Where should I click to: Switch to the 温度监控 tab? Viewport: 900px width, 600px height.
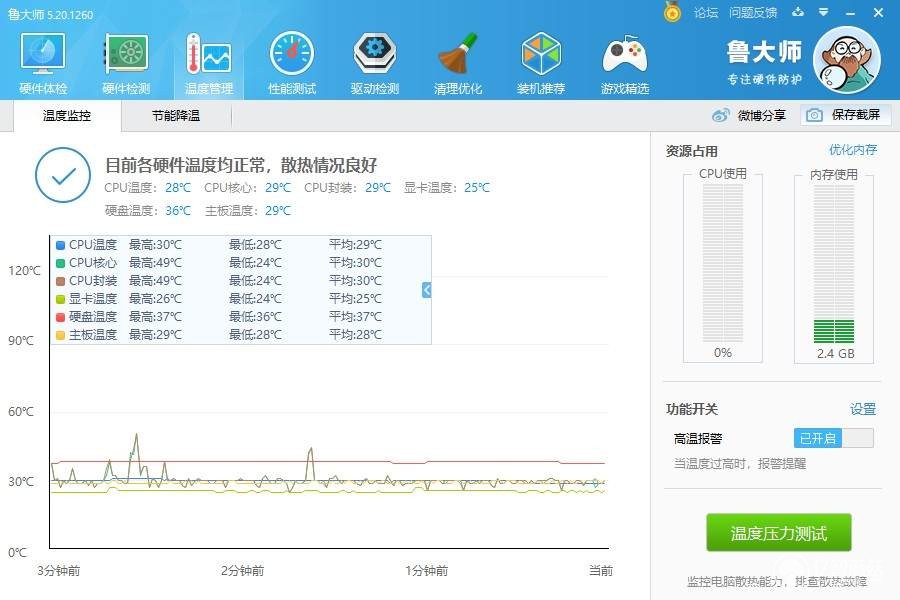67,115
